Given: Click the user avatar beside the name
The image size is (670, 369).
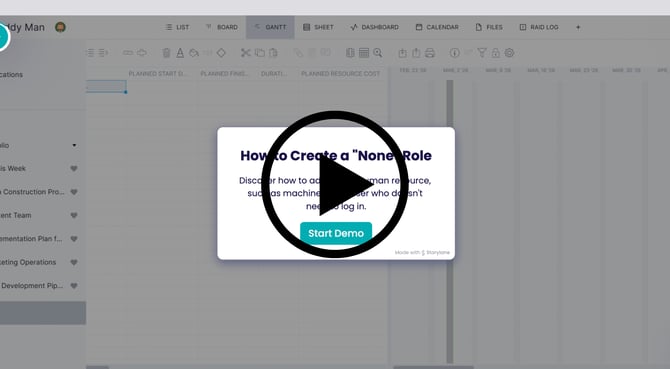Looking at the screenshot, I should (60, 27).
